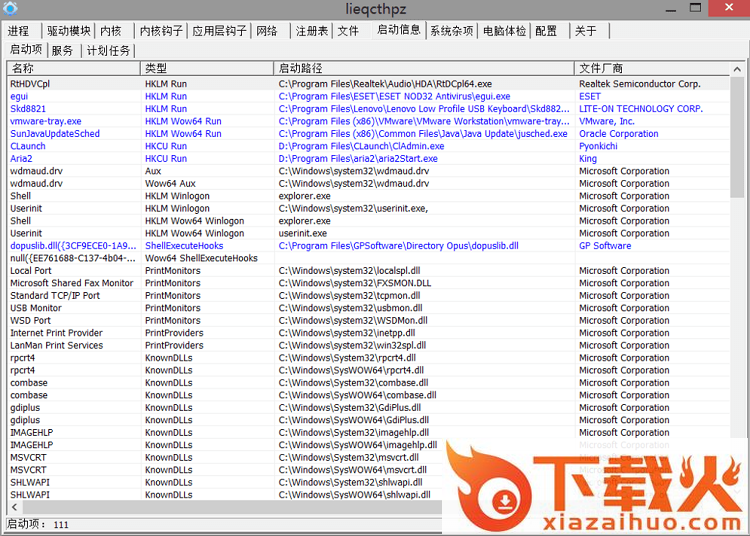Click the path C:\Windows\SysWOW64\msvcrt.dll

point(353,470)
